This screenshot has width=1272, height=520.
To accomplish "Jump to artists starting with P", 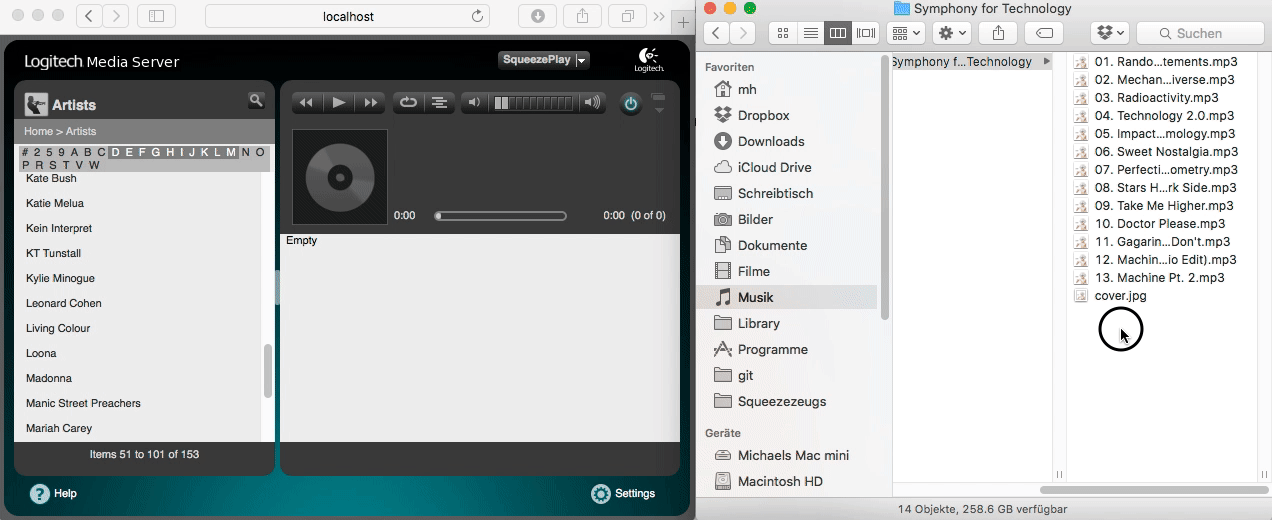I will click(25, 165).
